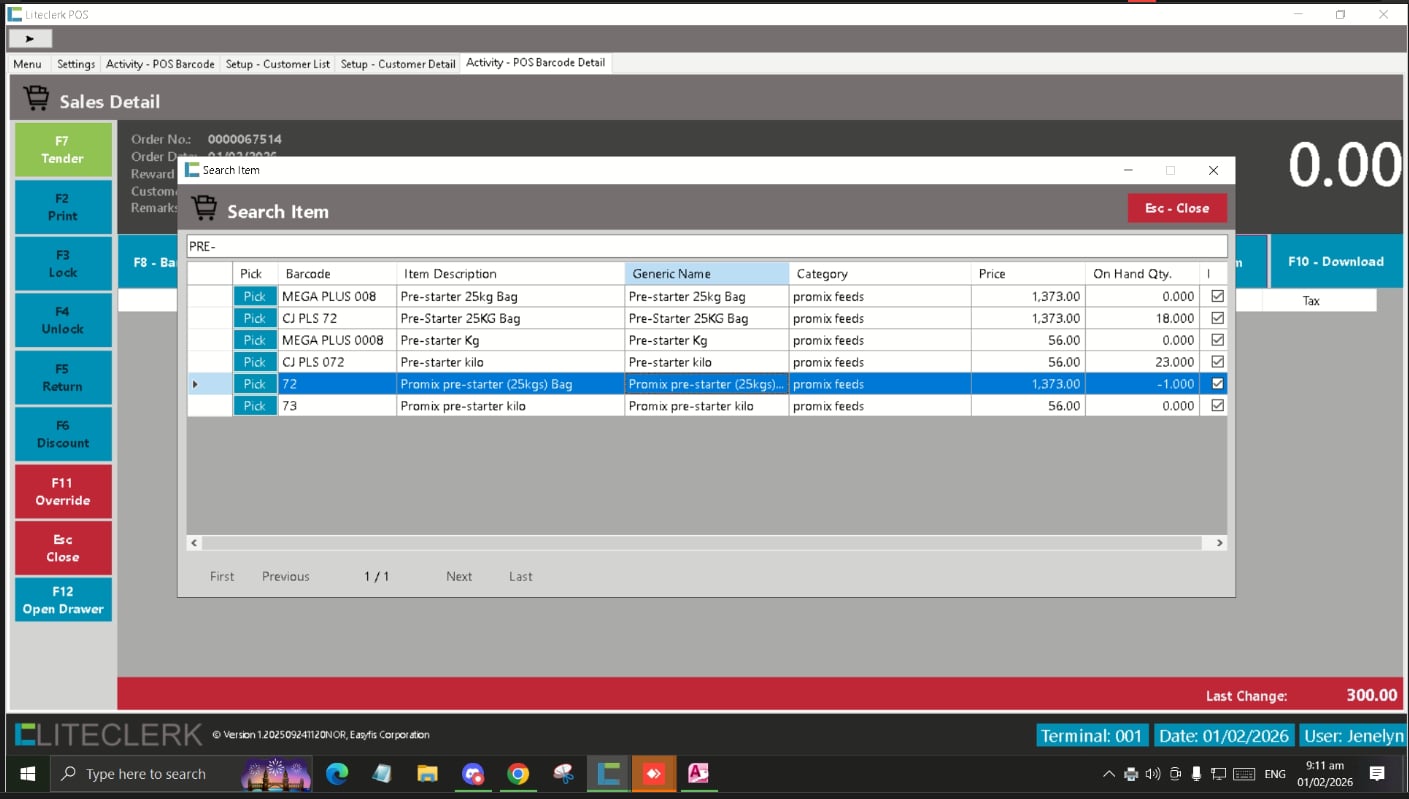This screenshot has height=799, width=1409.
Task: Launch Google Chrome from the taskbar
Action: click(x=518, y=773)
